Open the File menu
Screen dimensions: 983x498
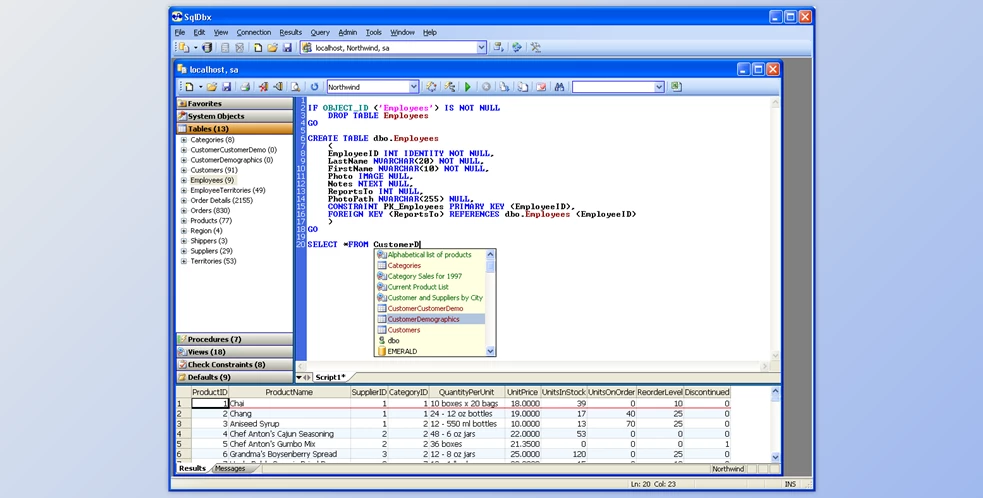coord(180,33)
